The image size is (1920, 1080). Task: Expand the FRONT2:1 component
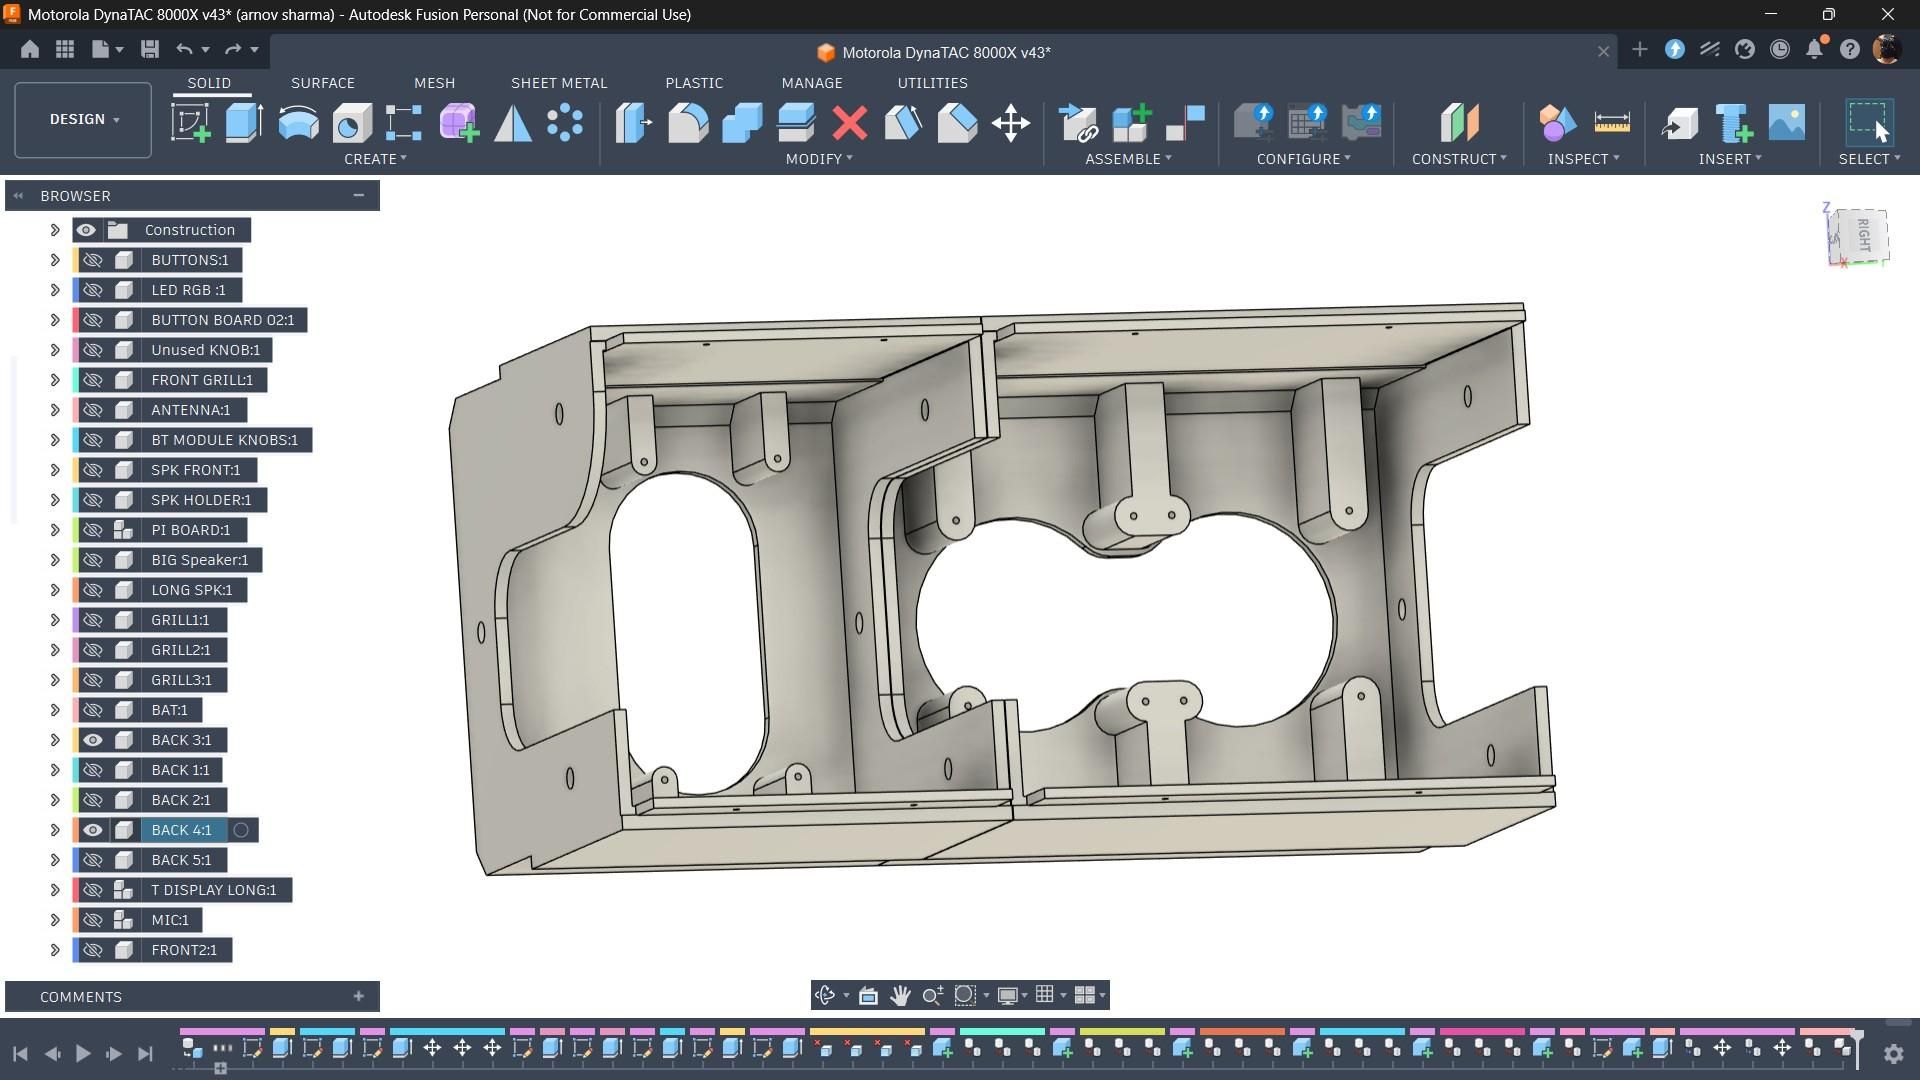pos(55,950)
